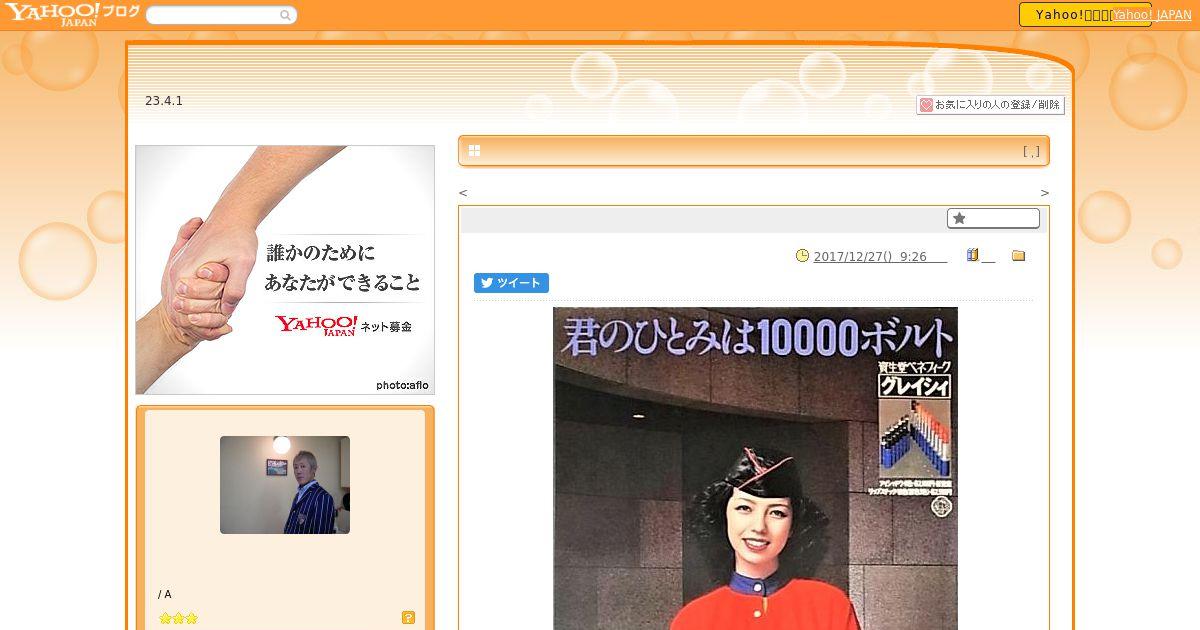Open the question mark help icon
This screenshot has height=630, width=1200.
[x=408, y=617]
